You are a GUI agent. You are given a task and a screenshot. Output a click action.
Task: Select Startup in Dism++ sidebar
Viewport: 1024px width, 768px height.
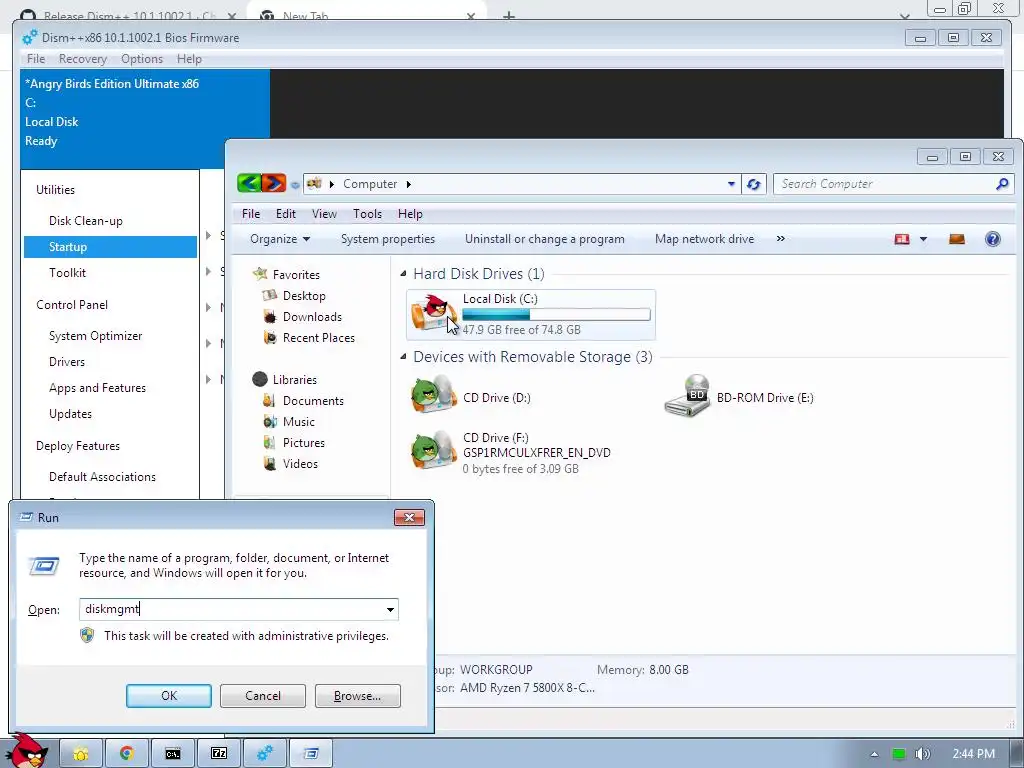[x=110, y=247]
